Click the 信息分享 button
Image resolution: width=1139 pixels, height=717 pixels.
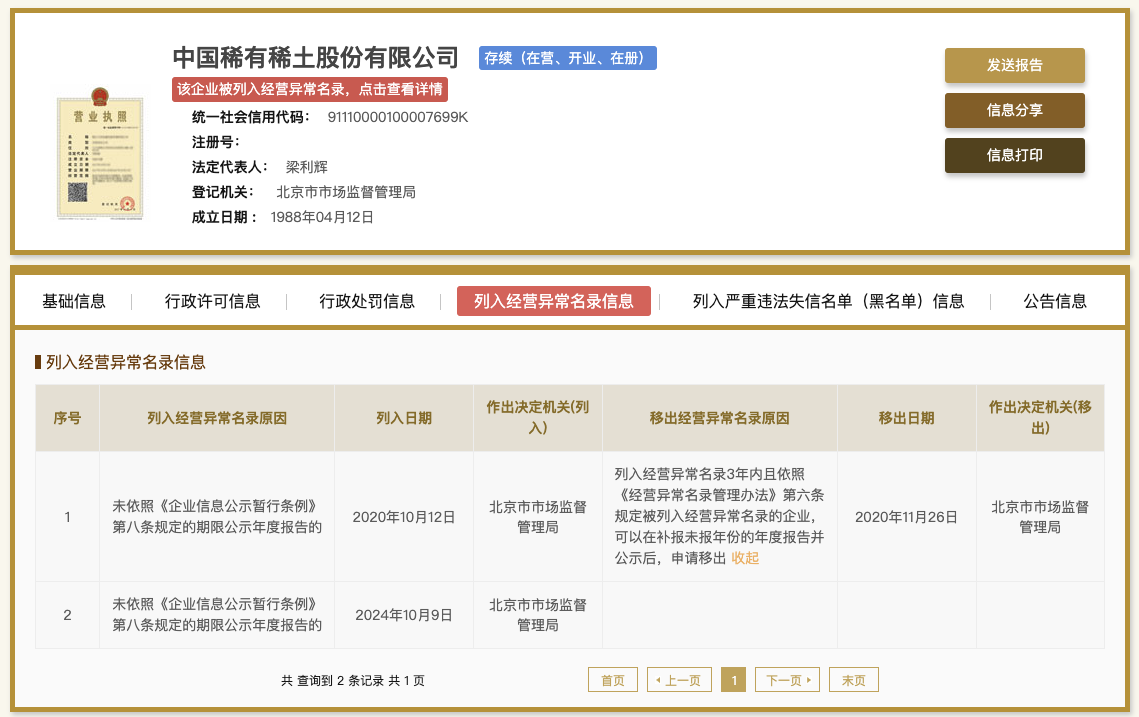pos(1014,110)
